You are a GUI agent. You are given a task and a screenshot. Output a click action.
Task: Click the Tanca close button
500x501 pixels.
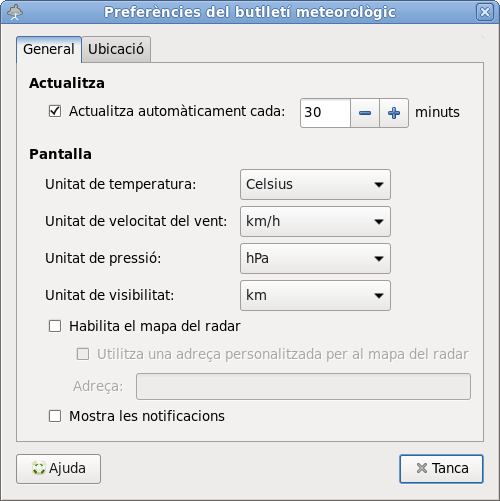coord(441,469)
